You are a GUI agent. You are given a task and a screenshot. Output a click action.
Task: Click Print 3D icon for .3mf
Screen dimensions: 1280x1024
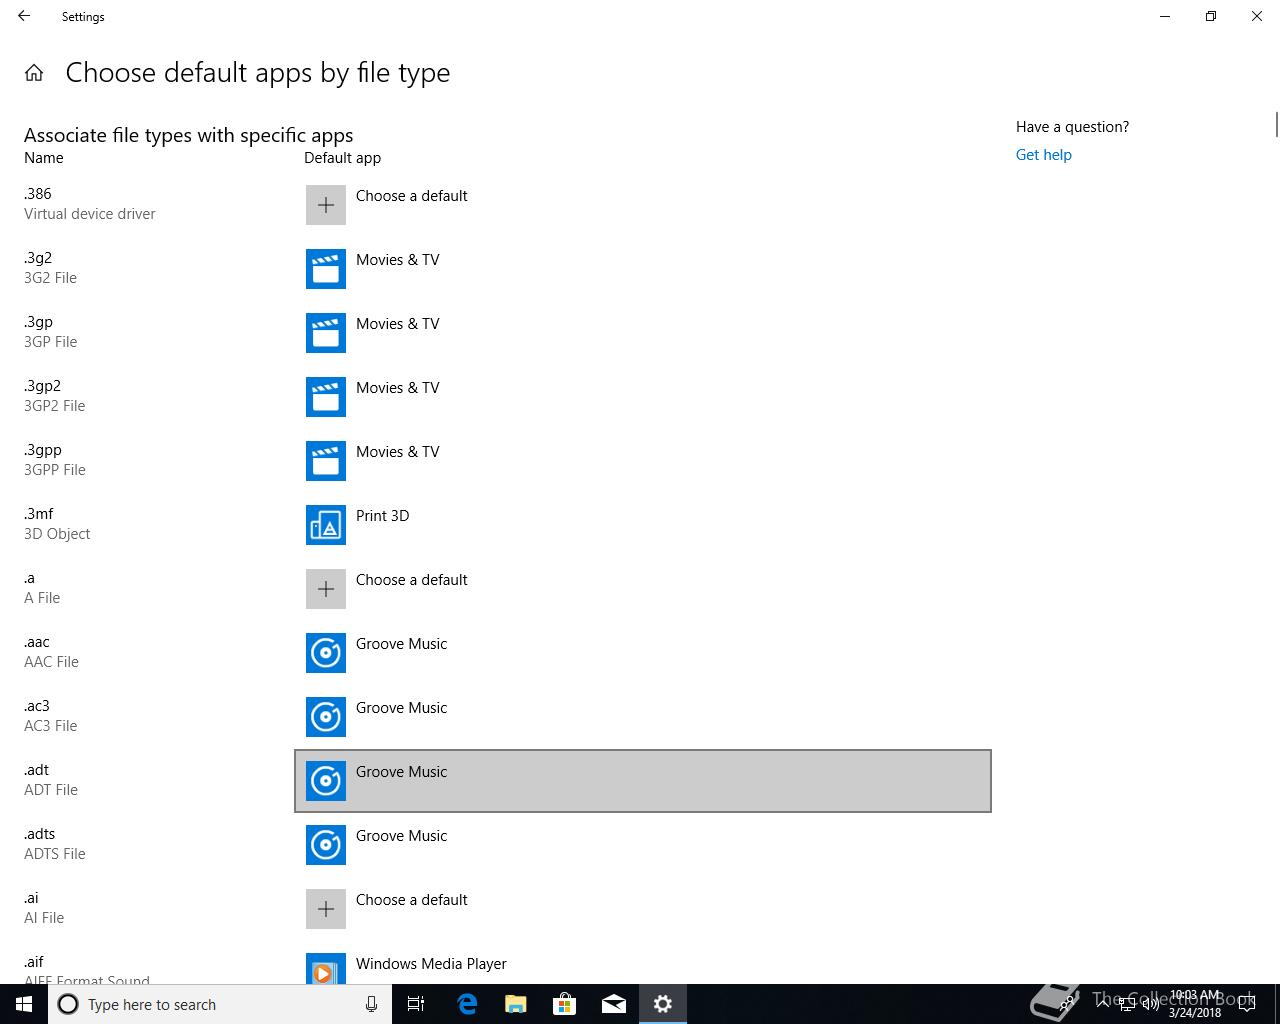326,525
